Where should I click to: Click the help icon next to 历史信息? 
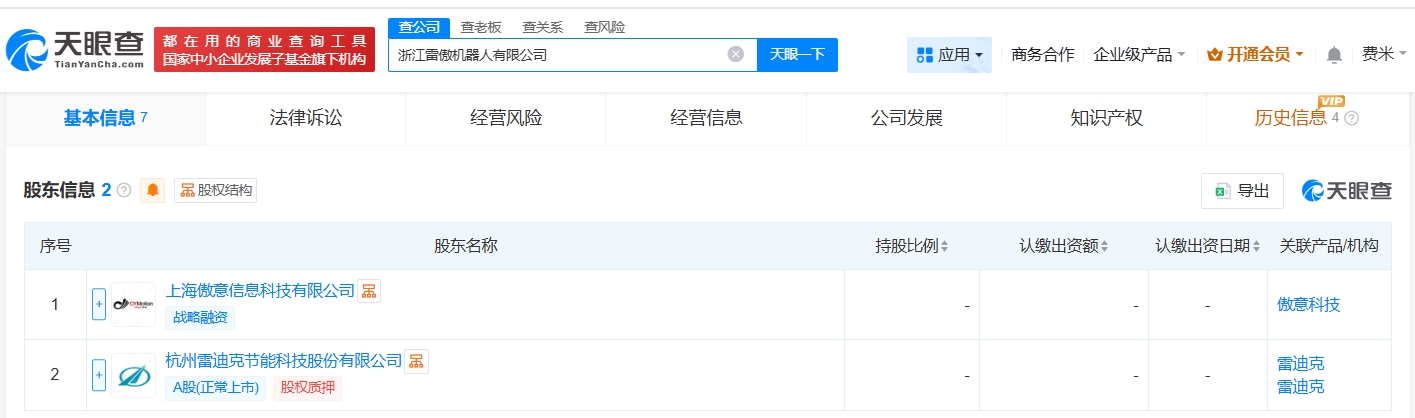coord(1352,118)
